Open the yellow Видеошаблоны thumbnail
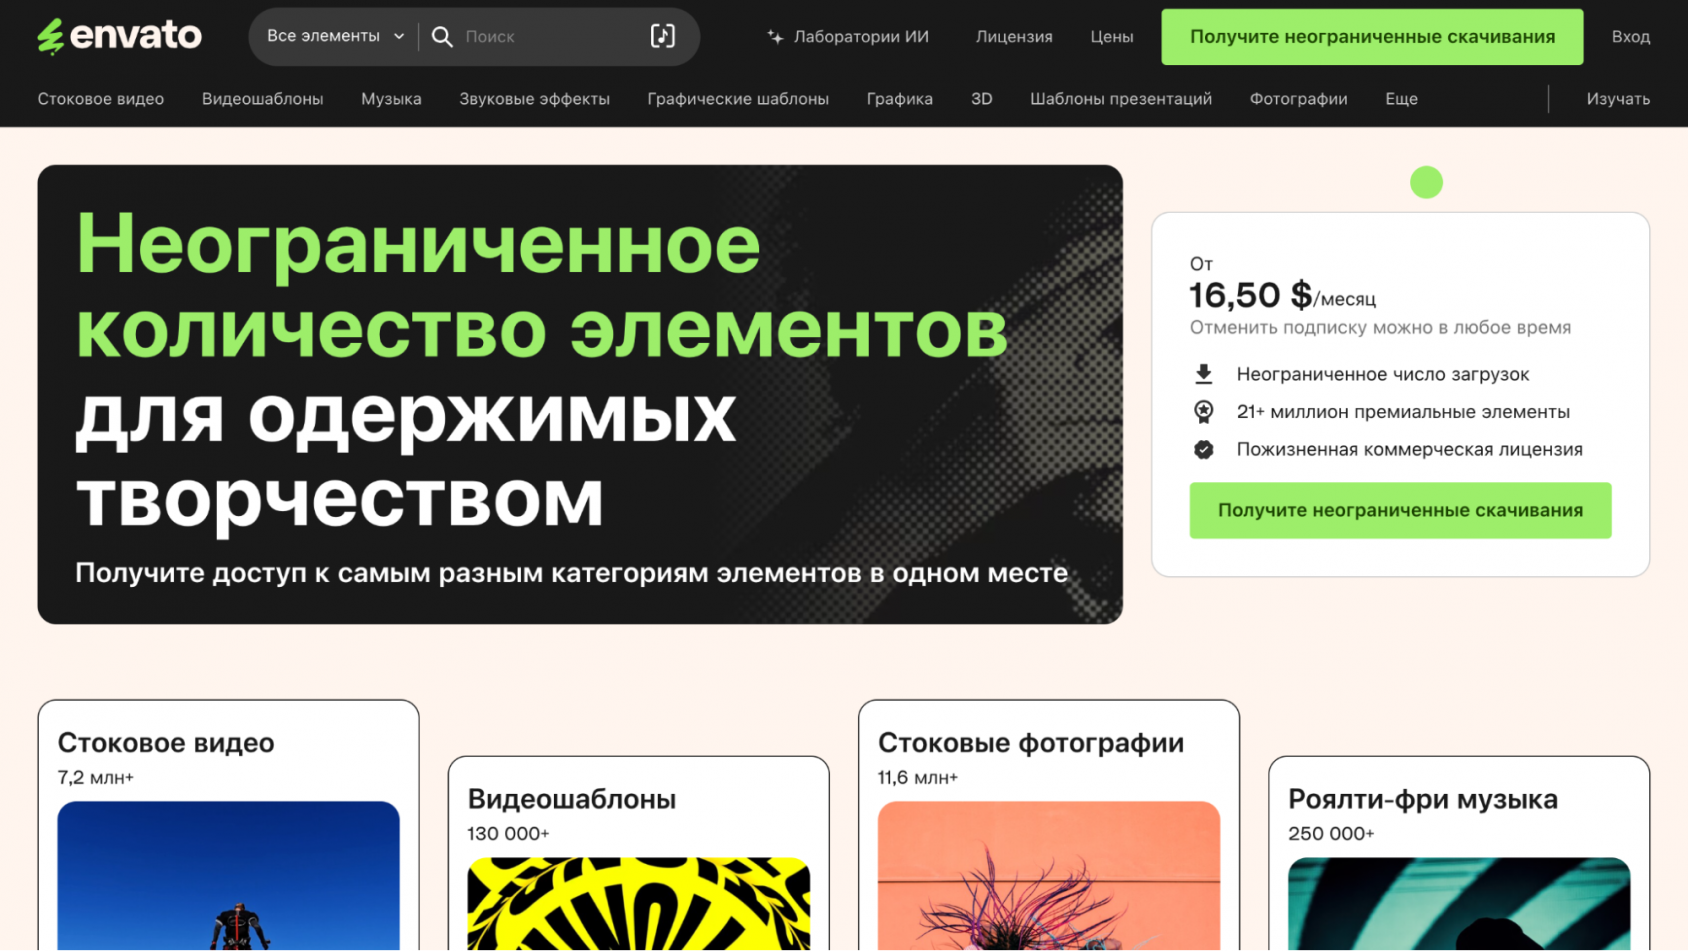This screenshot has width=1688, height=951. [639, 904]
